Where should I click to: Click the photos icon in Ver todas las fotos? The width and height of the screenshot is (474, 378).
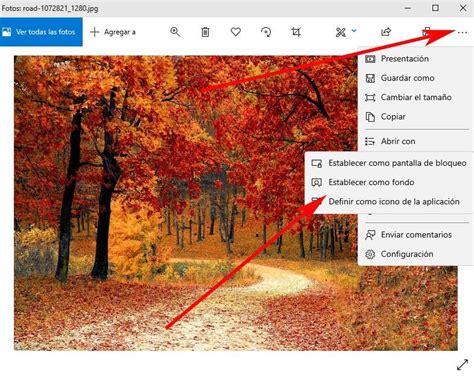7,32
